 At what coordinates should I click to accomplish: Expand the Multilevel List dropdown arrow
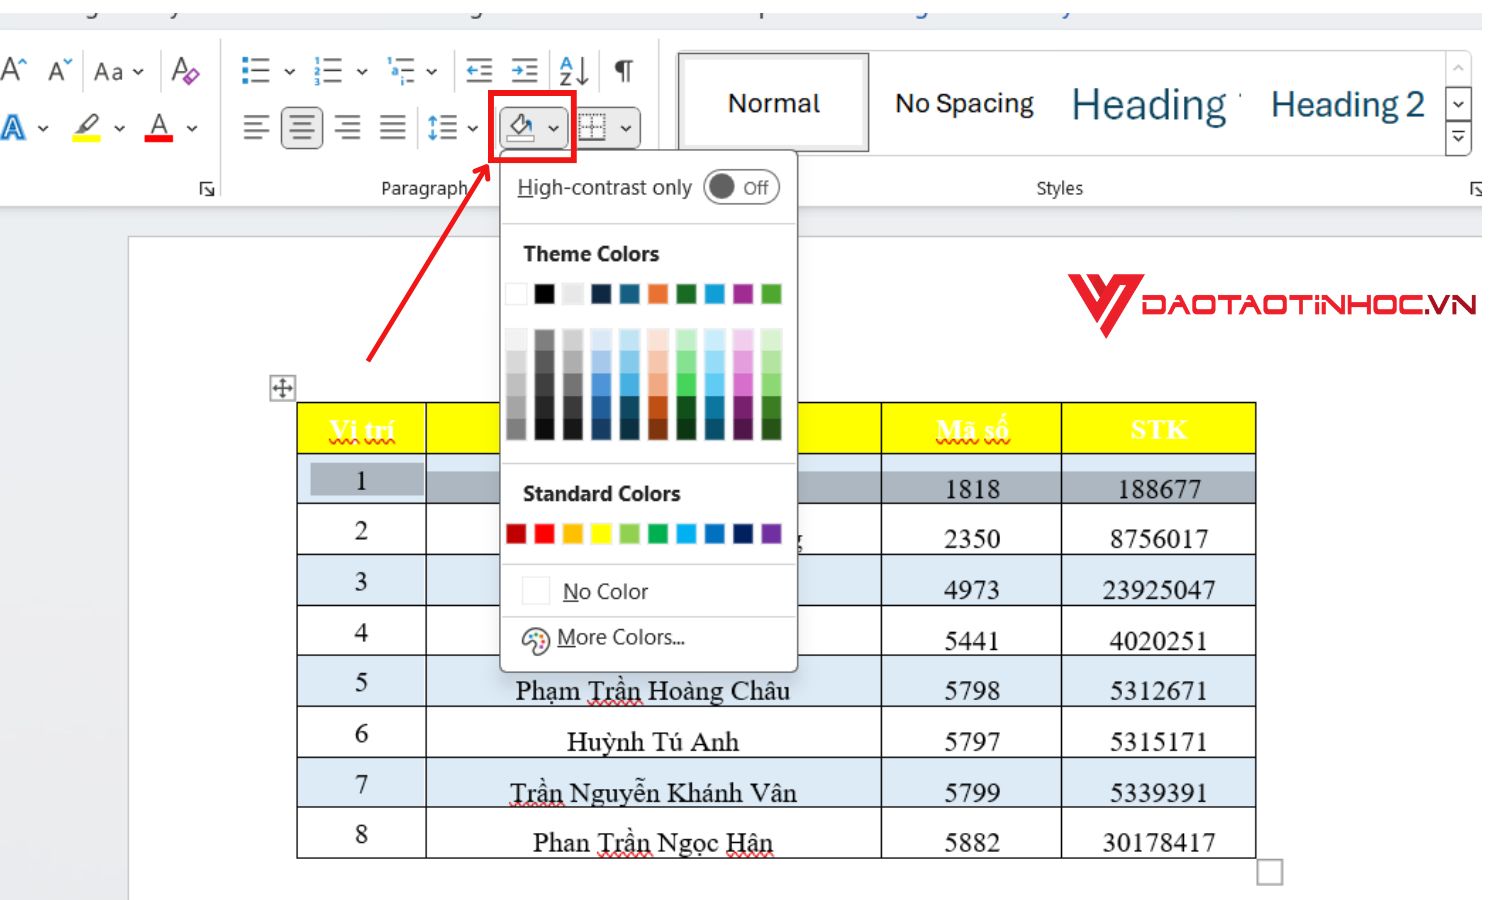[x=431, y=72]
